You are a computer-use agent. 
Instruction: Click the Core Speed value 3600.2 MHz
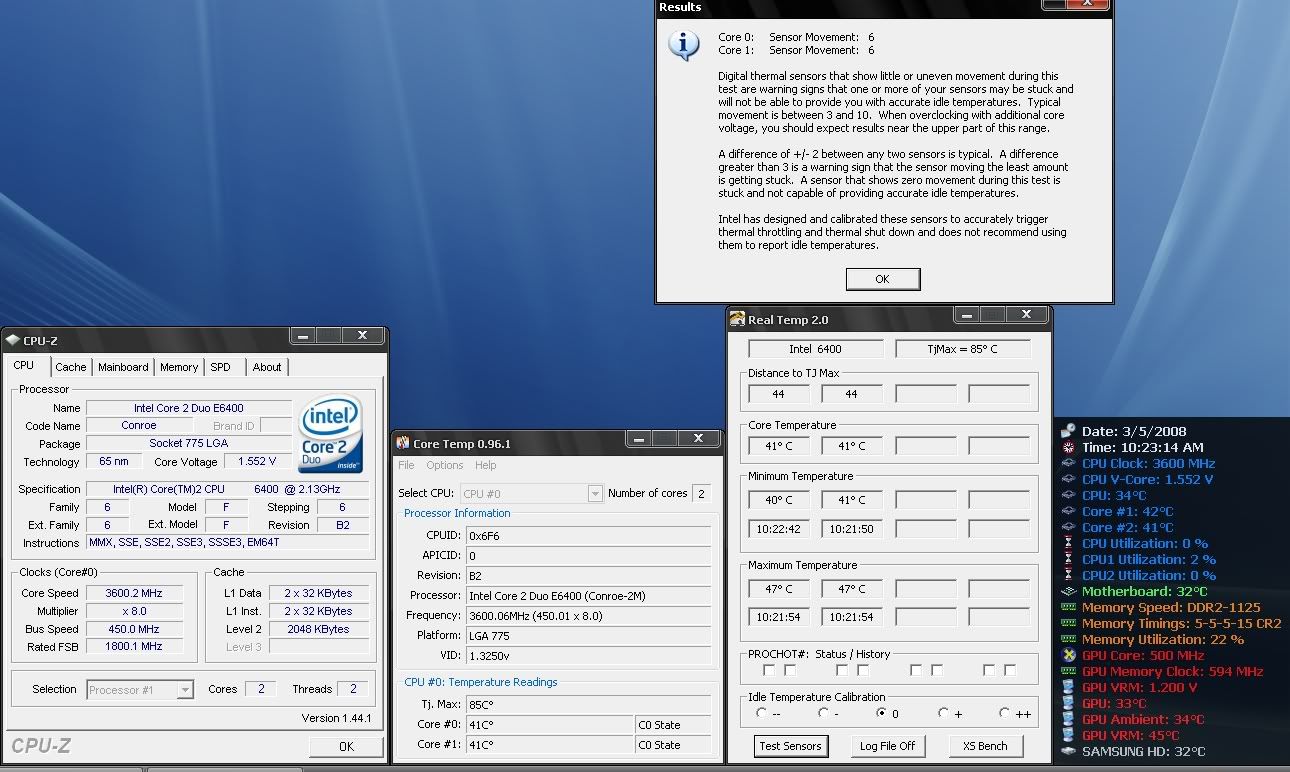pos(134,593)
